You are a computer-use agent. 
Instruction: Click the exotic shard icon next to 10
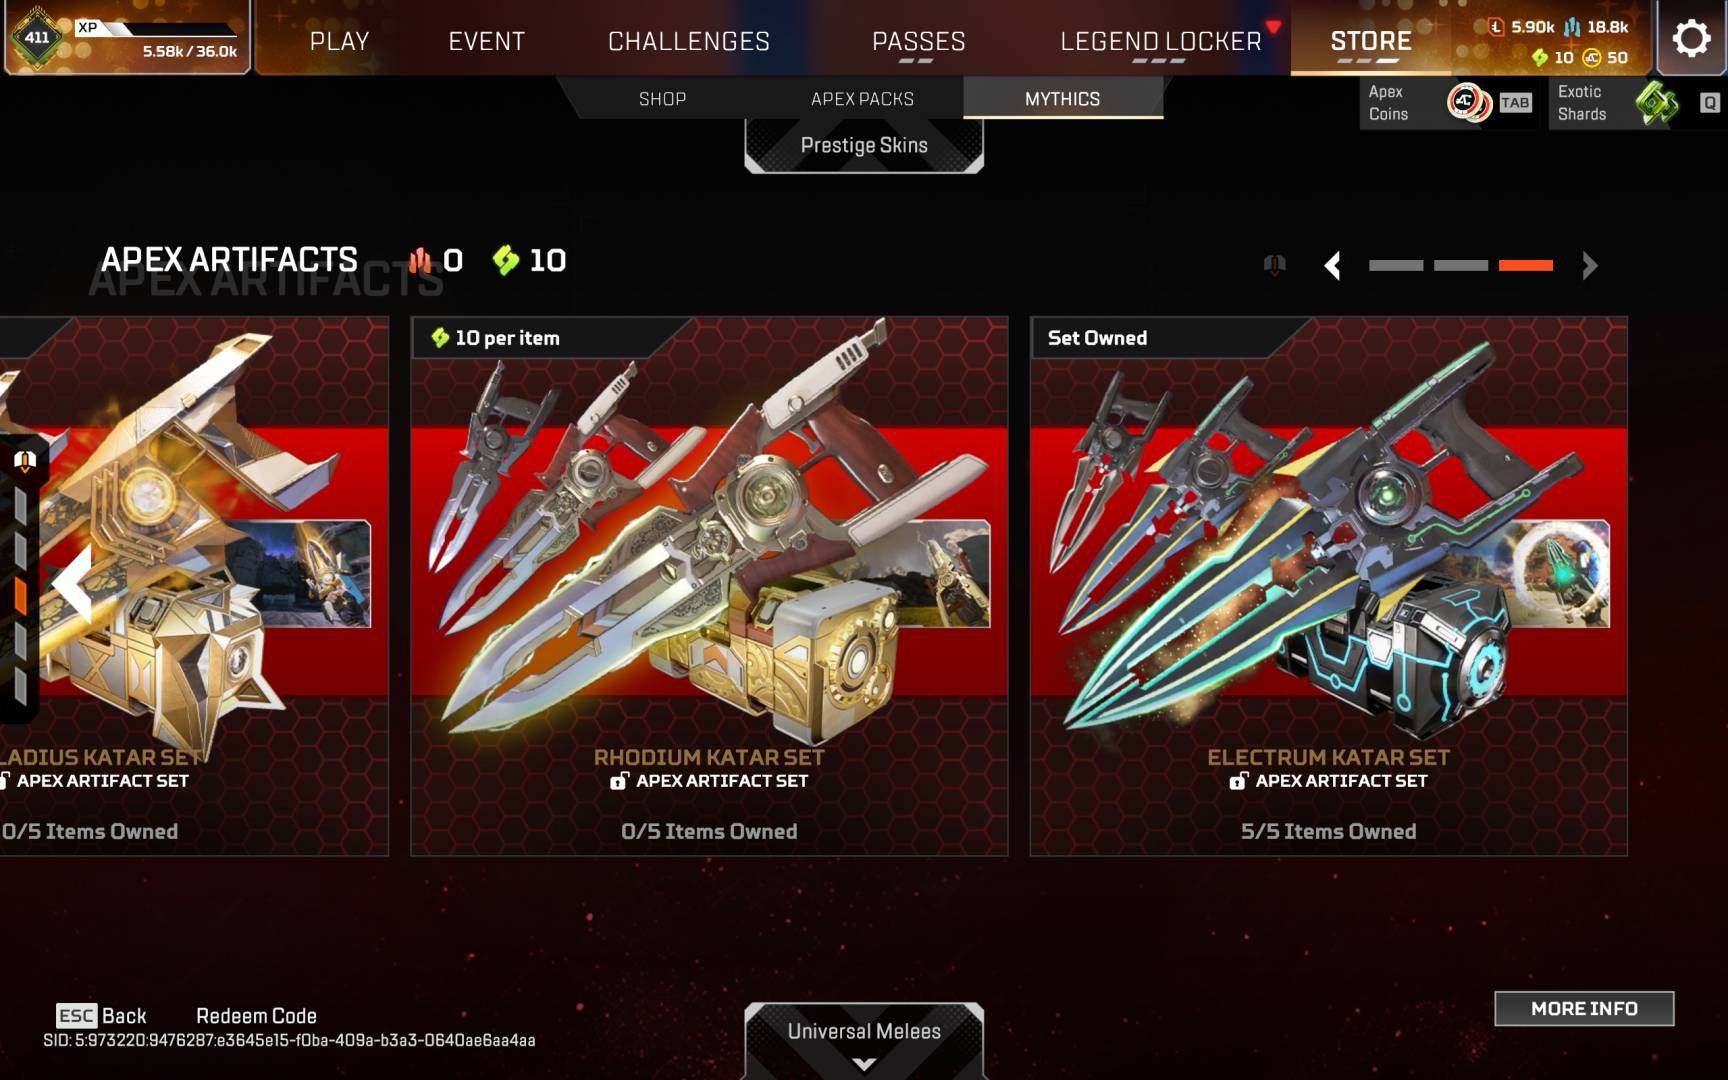point(506,260)
